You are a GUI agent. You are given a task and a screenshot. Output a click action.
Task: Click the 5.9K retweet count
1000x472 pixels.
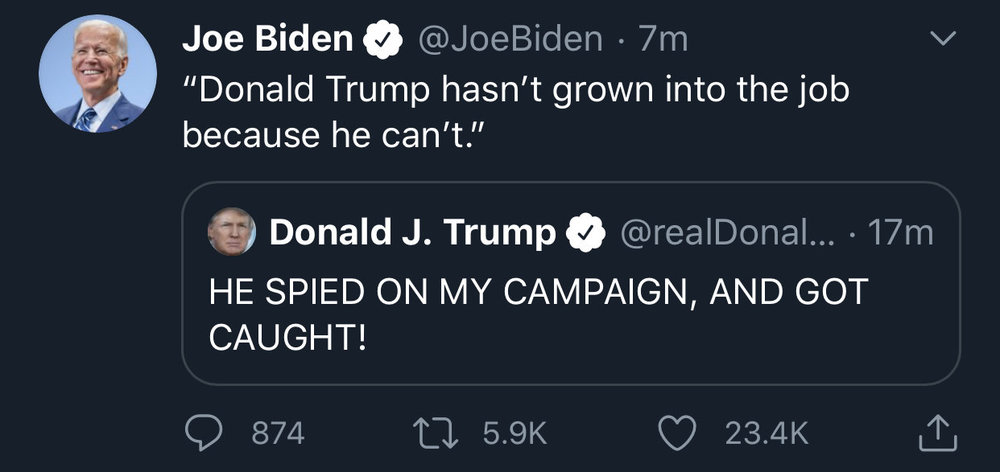[x=515, y=432]
